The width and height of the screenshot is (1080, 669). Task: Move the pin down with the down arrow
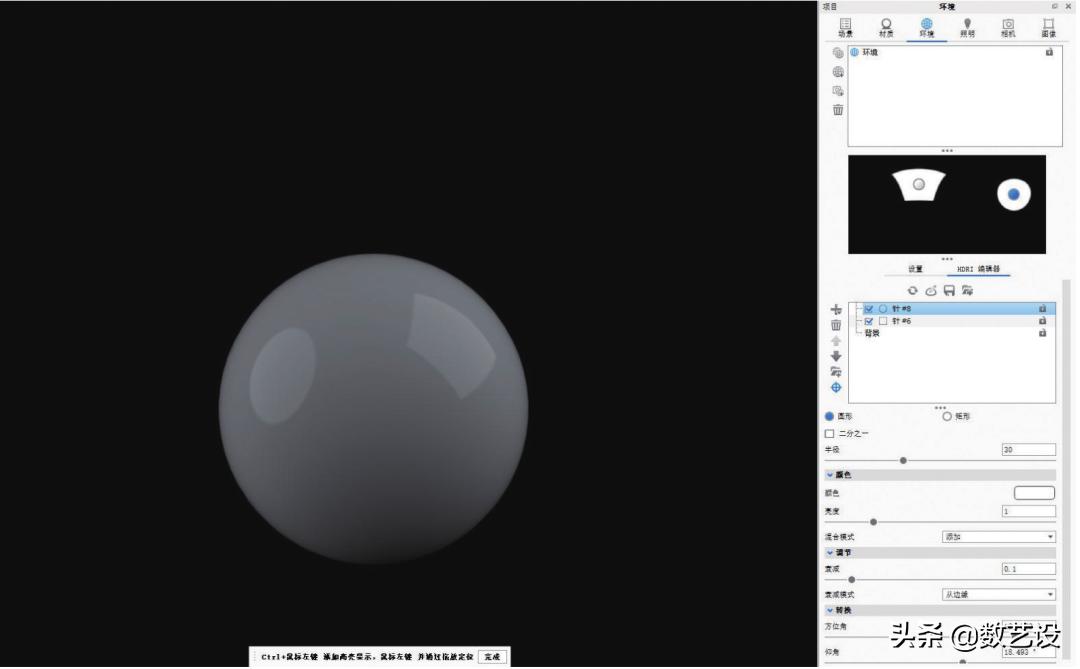[x=836, y=356]
